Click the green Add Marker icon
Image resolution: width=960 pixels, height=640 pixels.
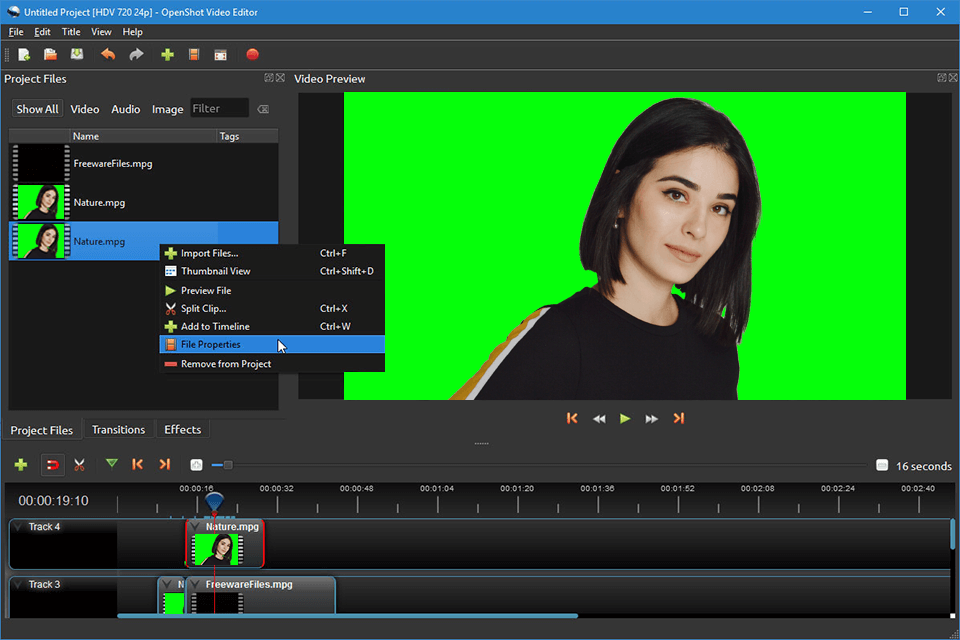111,464
